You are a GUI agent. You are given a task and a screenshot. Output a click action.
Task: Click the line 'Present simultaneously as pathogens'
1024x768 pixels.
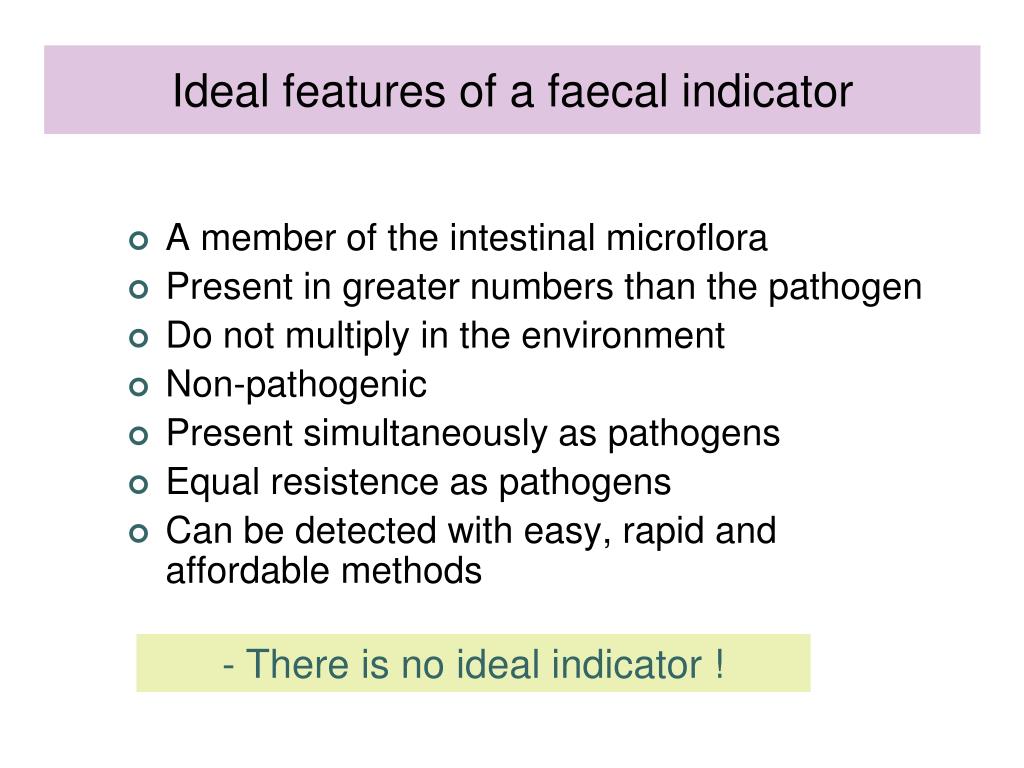pyautogui.click(x=473, y=434)
